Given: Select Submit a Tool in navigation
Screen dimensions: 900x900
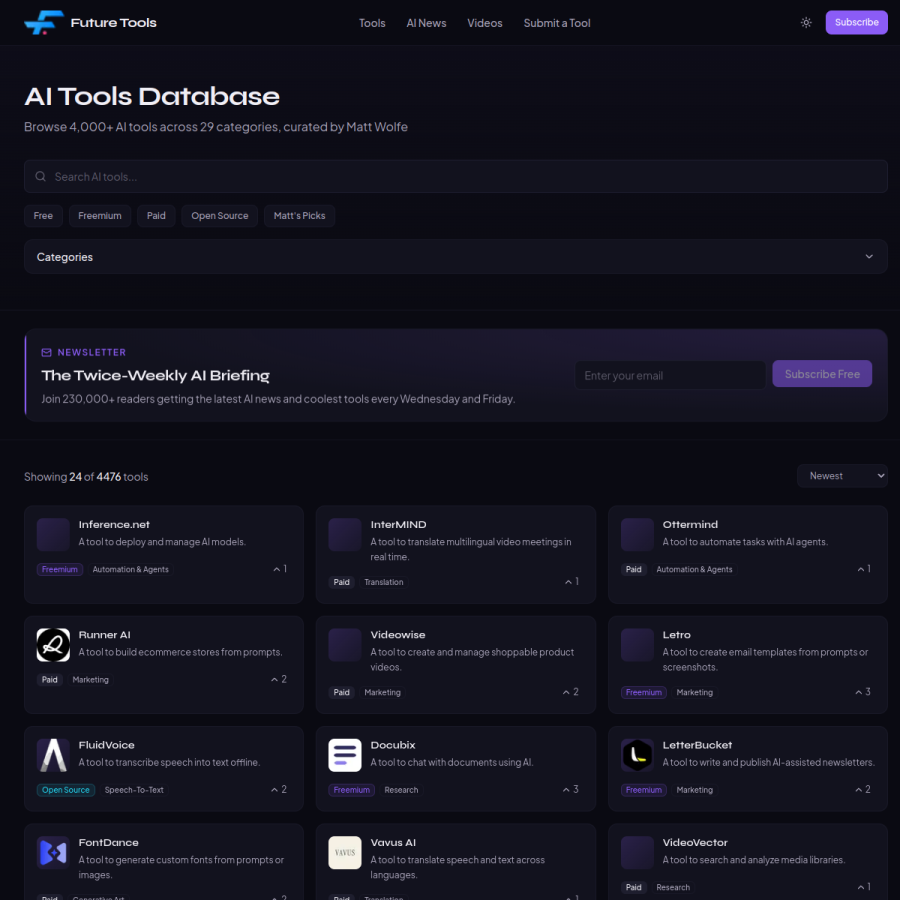Looking at the screenshot, I should [557, 23].
